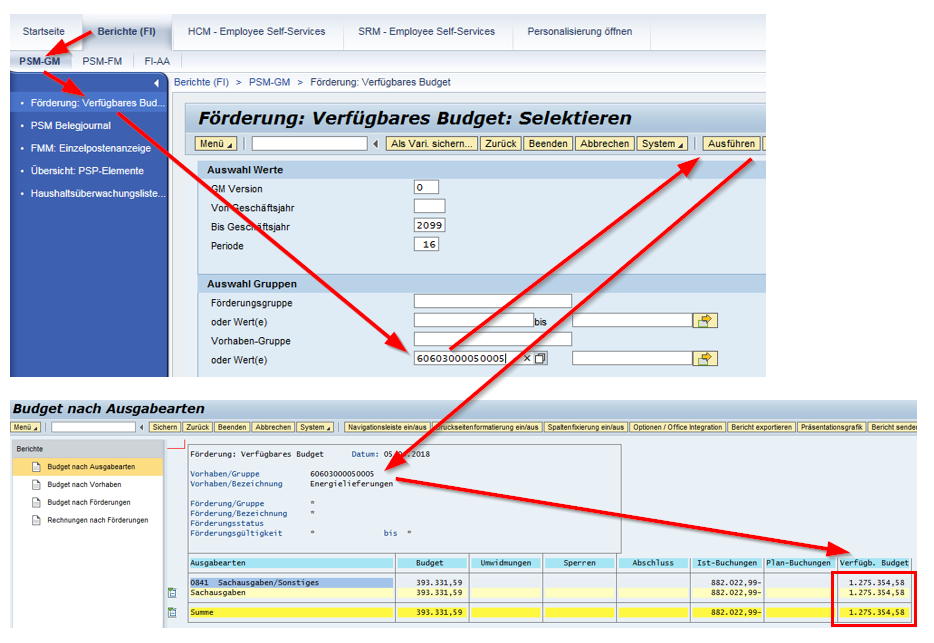Open value help icon beside 60603000050005

tap(541, 359)
